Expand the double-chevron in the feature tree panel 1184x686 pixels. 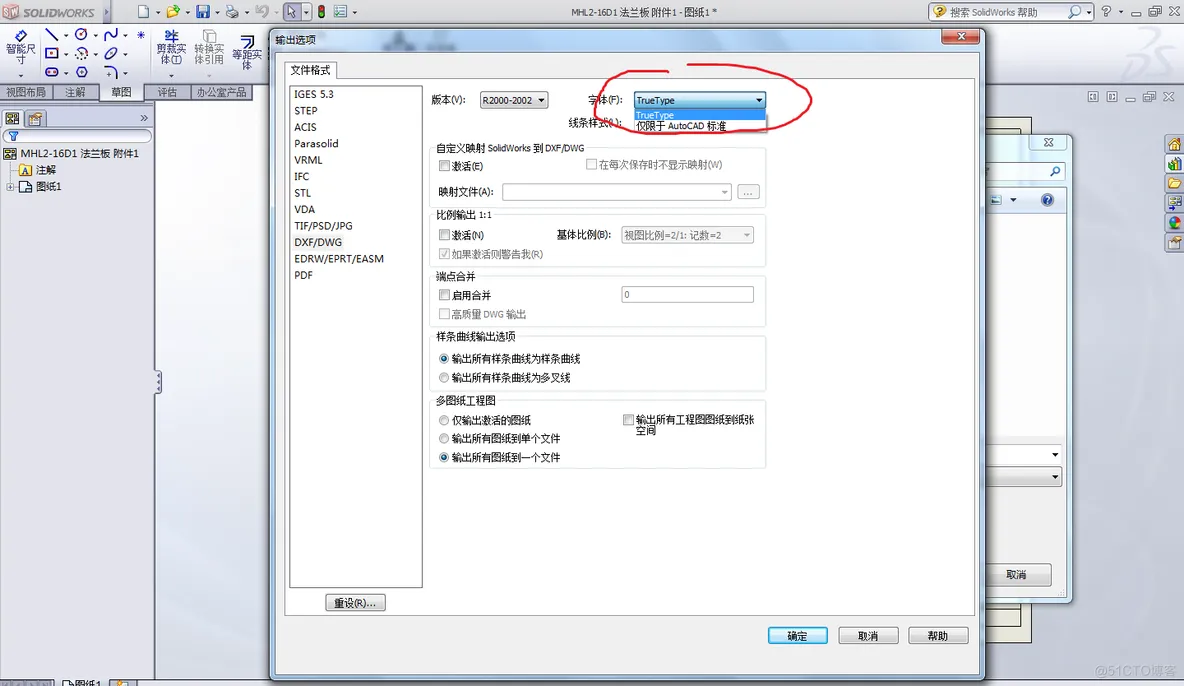coord(143,118)
